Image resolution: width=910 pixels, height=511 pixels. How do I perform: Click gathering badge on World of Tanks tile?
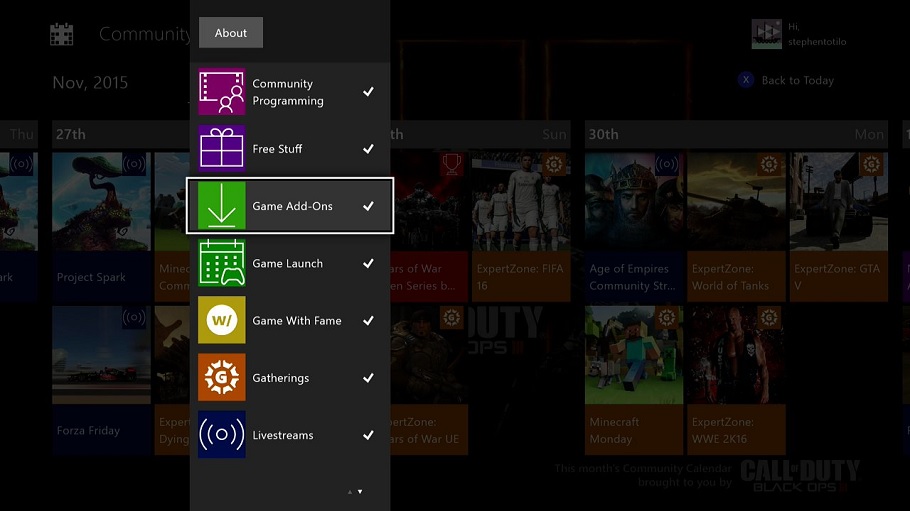coord(769,164)
